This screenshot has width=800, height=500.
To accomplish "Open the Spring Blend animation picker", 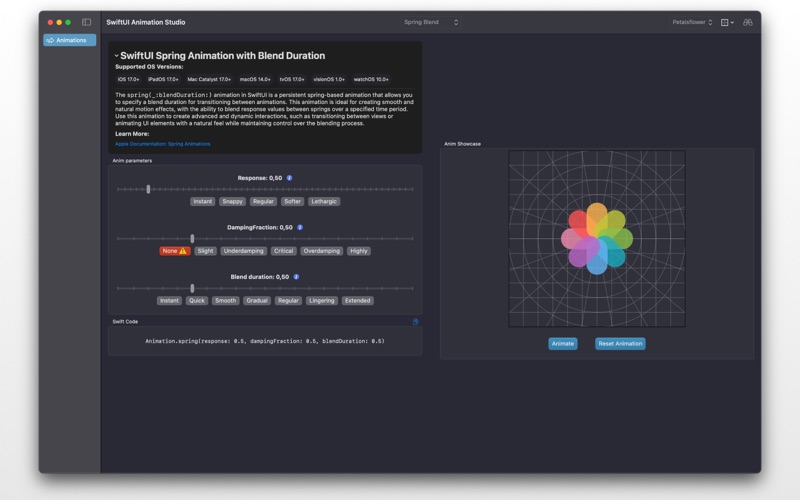I will click(431, 22).
